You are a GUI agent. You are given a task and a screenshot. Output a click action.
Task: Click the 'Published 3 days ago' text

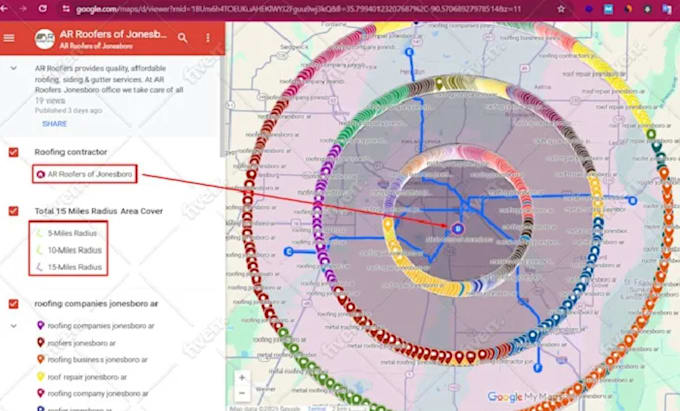point(69,111)
